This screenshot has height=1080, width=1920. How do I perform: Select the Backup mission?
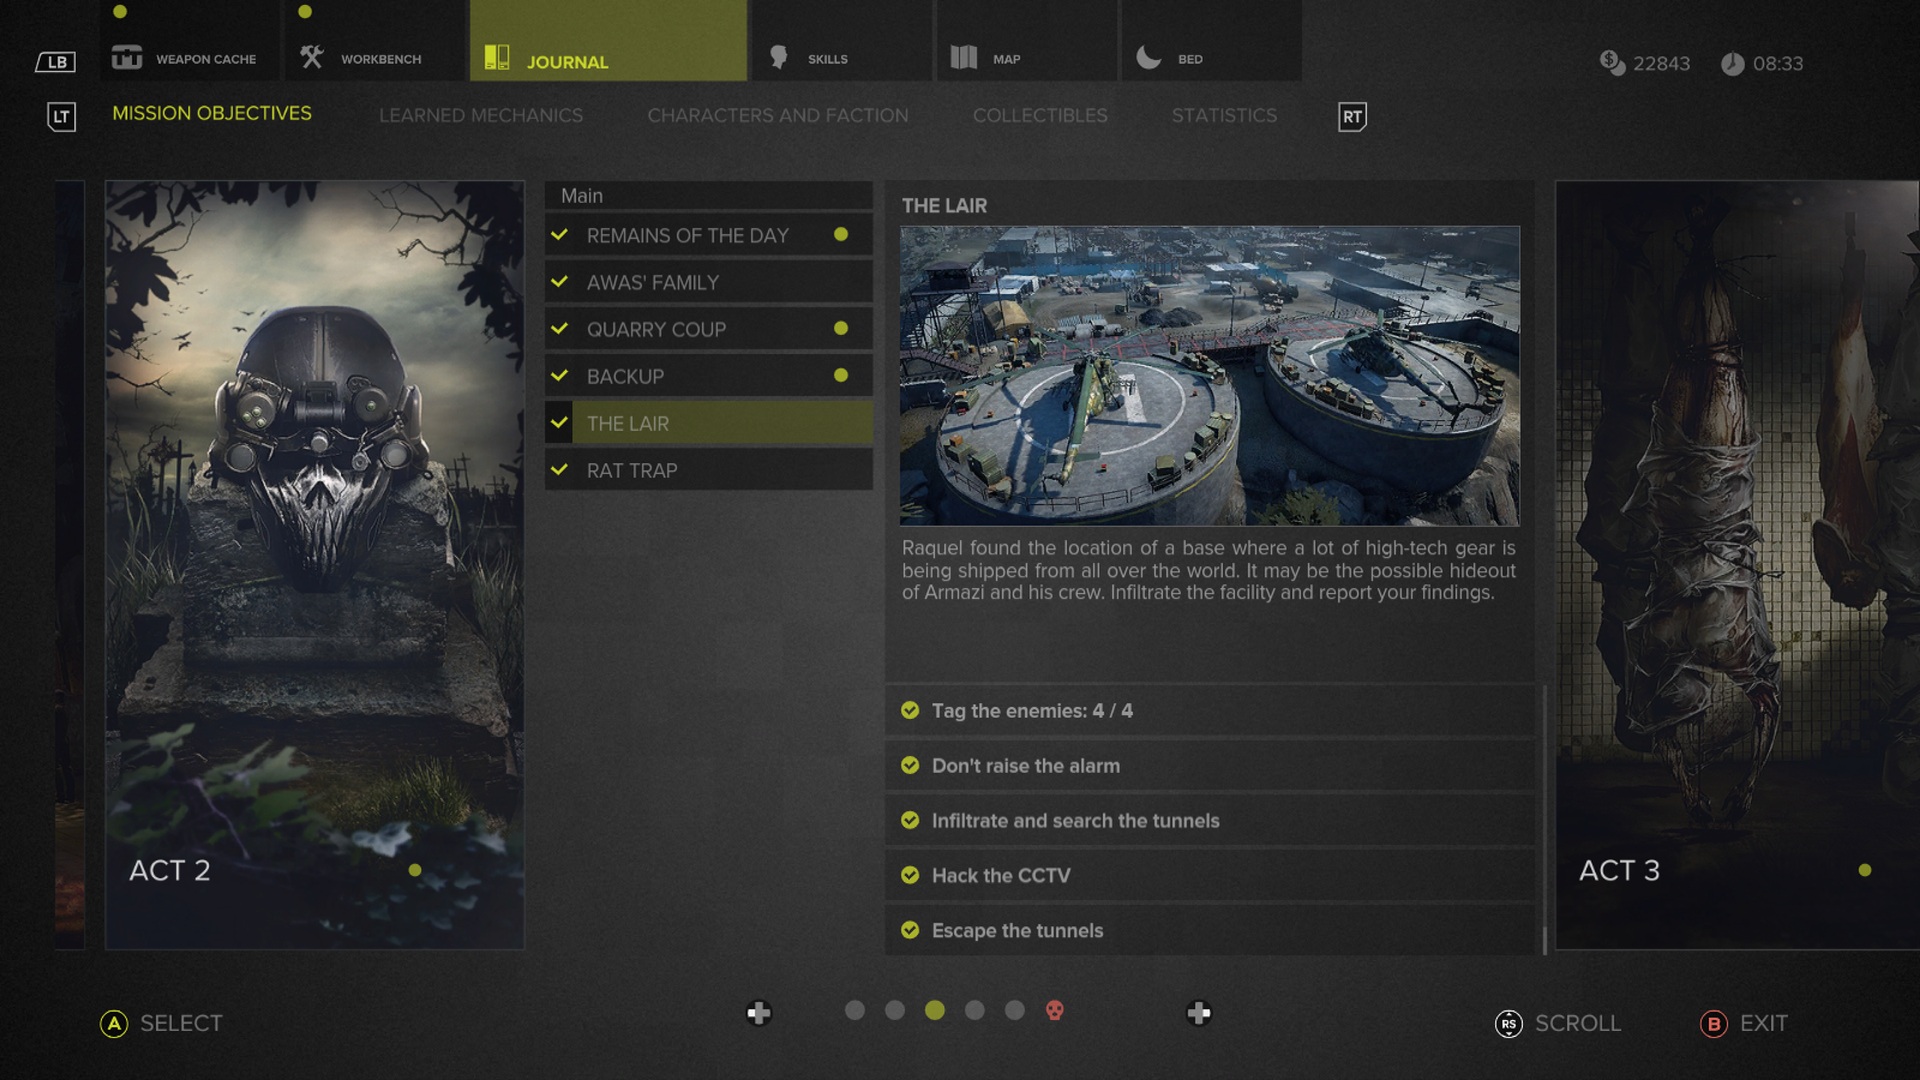(709, 376)
